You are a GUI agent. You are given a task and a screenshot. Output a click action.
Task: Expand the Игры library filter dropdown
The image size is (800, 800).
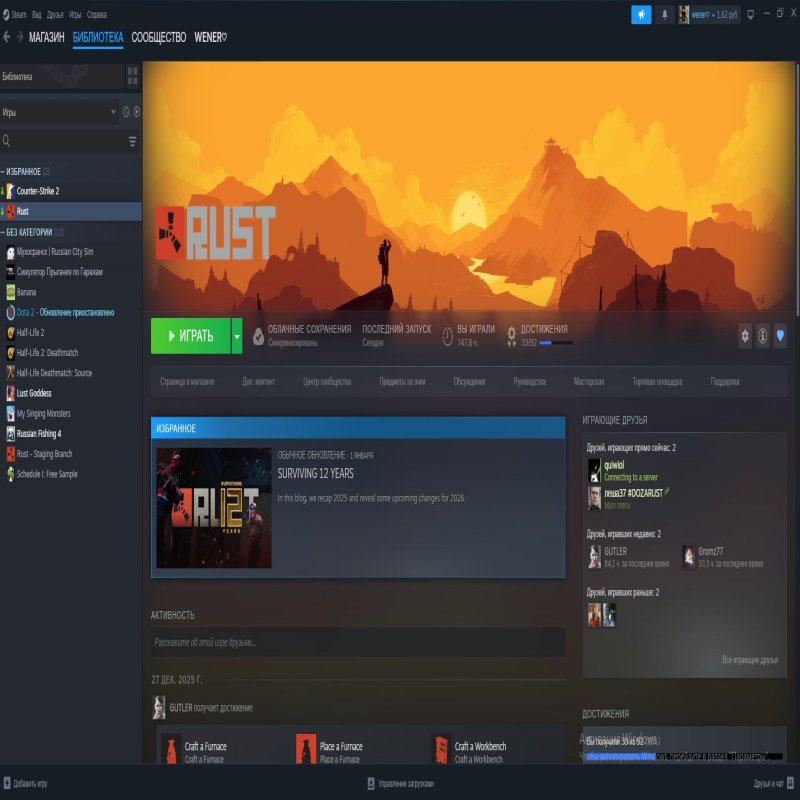112,112
